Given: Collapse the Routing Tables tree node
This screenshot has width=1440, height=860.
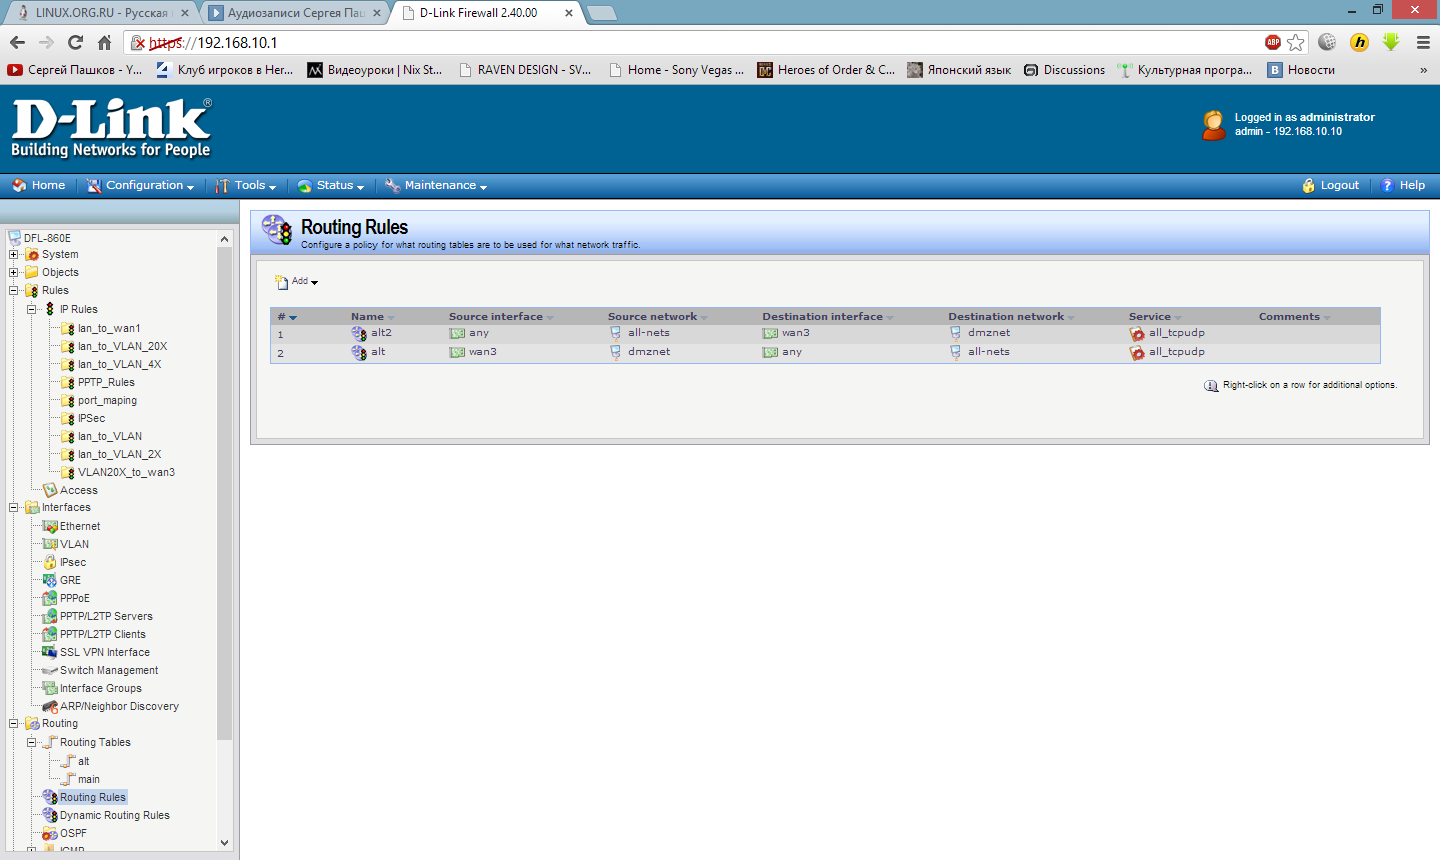Looking at the screenshot, I should tap(32, 742).
